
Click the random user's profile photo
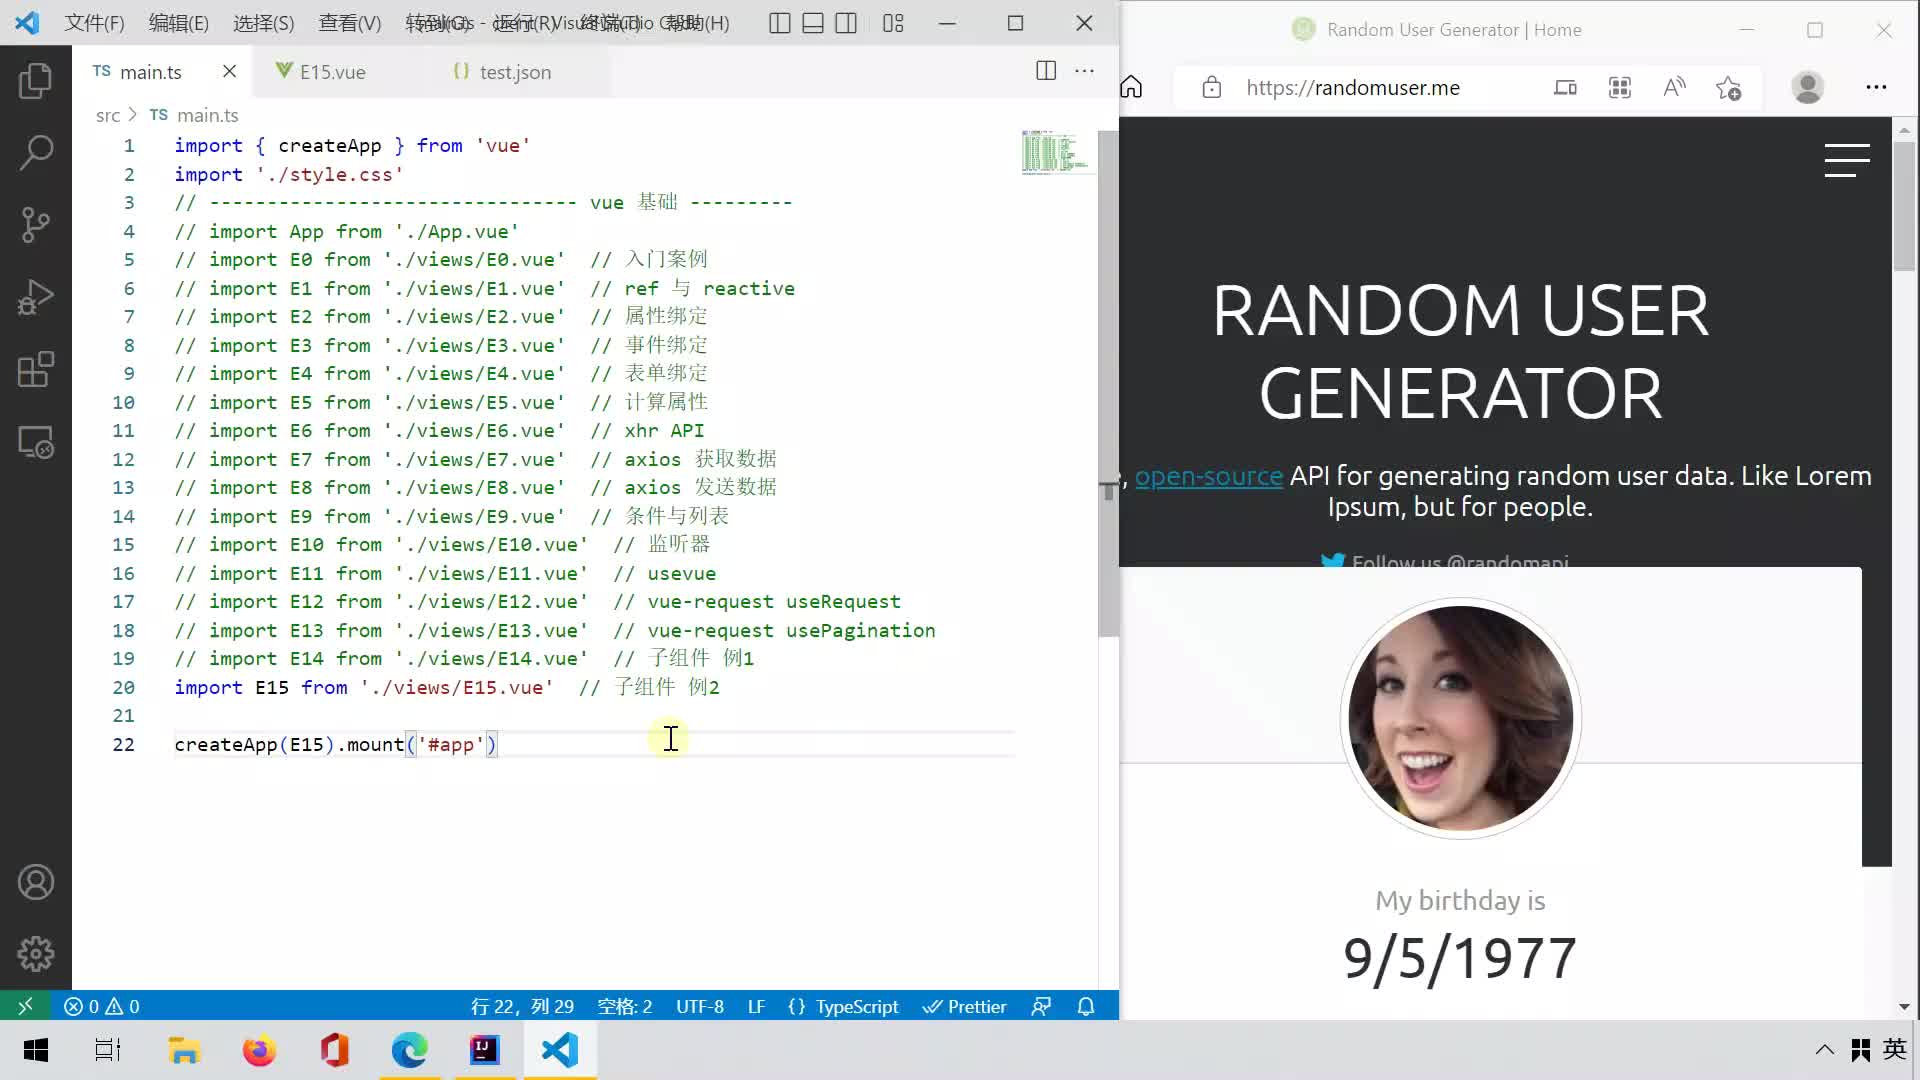[1461, 718]
